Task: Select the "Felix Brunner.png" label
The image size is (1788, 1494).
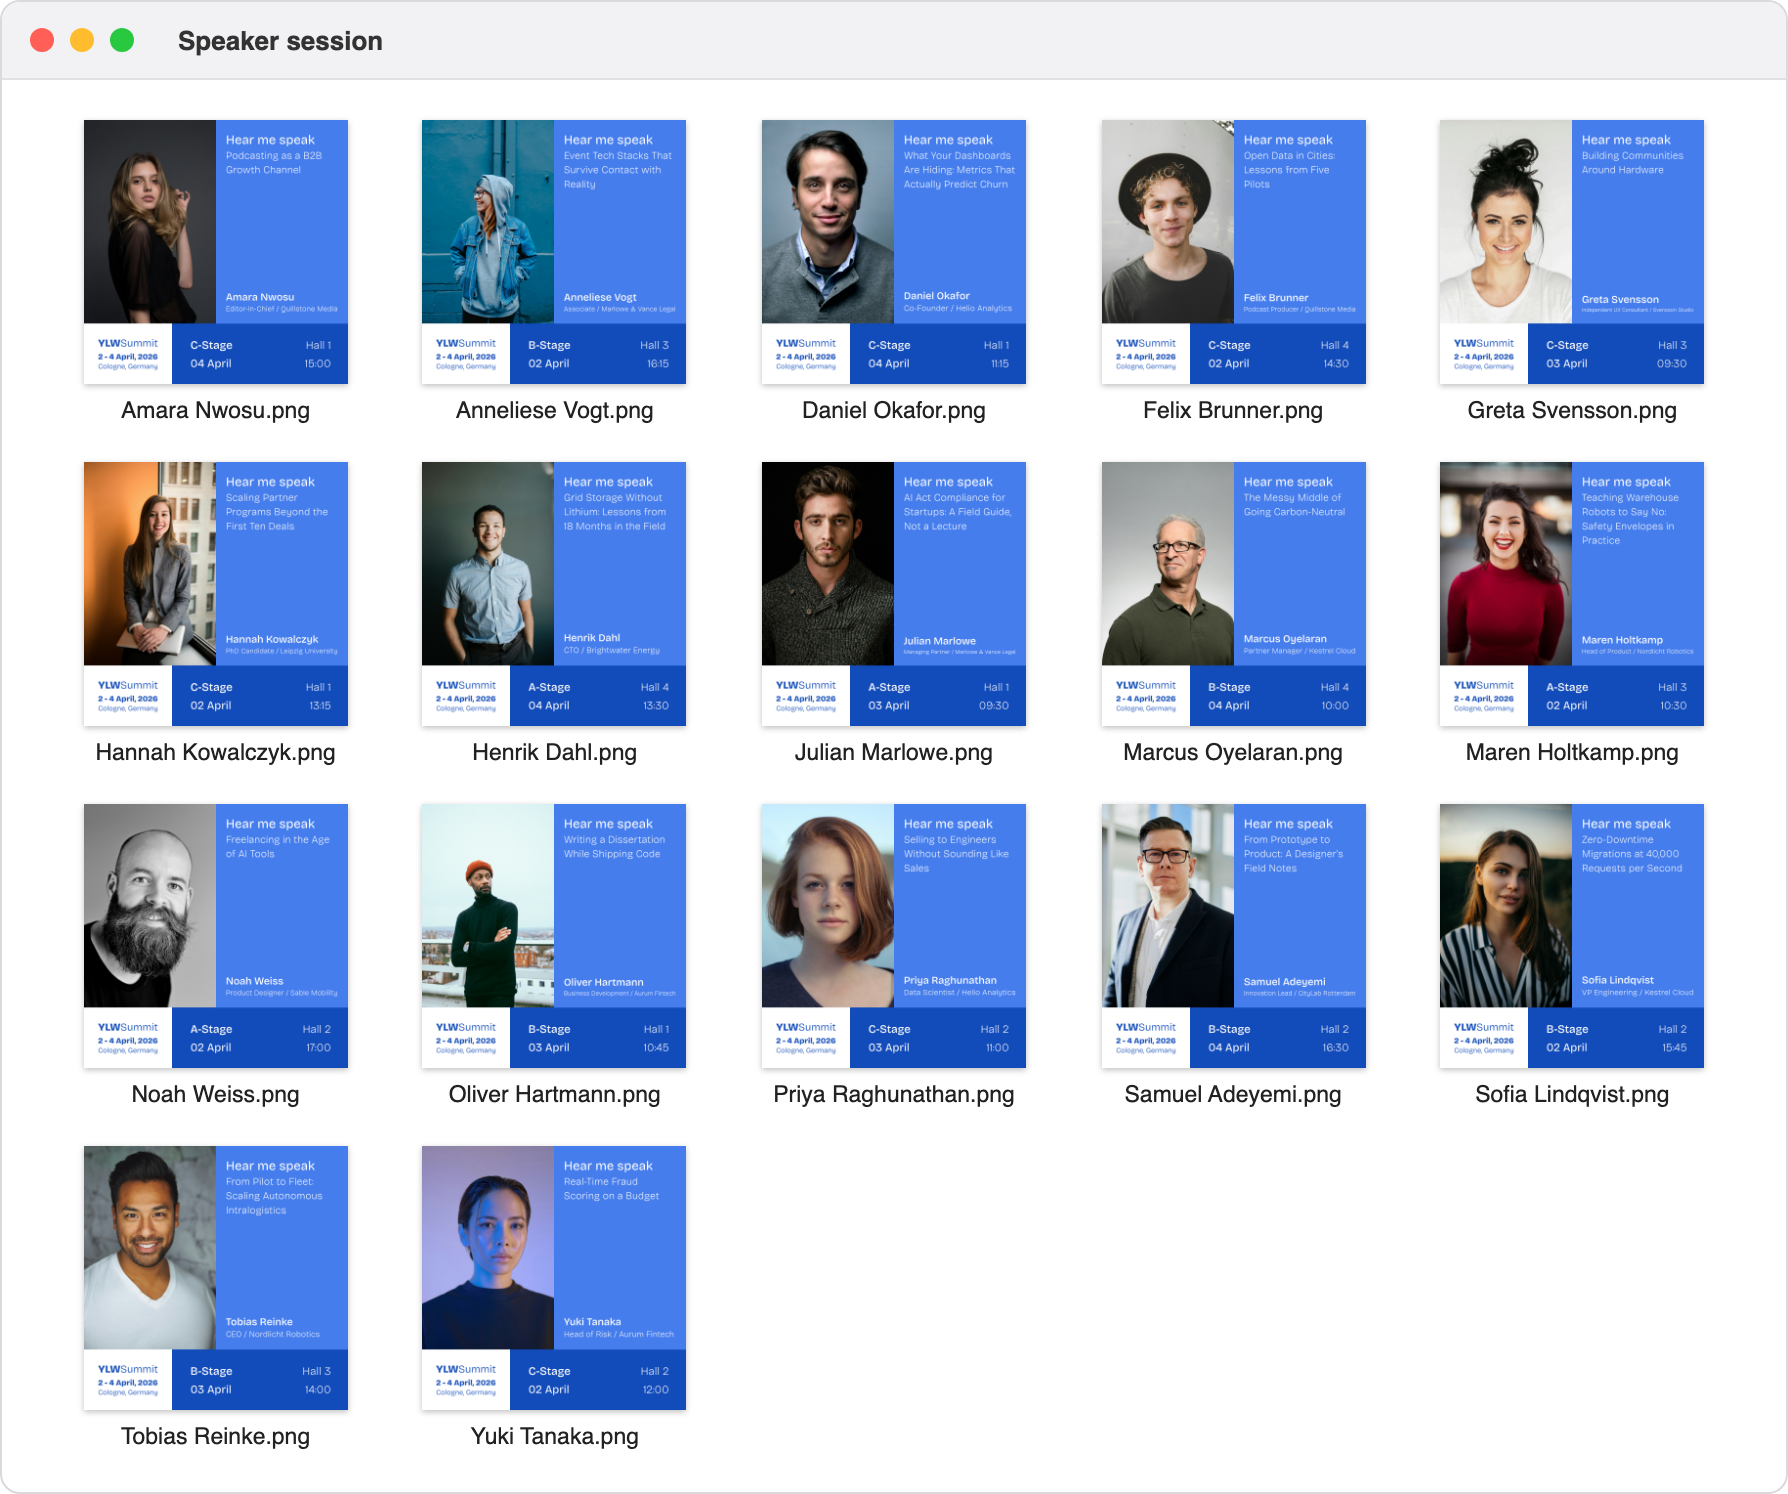Action: click(x=1233, y=410)
